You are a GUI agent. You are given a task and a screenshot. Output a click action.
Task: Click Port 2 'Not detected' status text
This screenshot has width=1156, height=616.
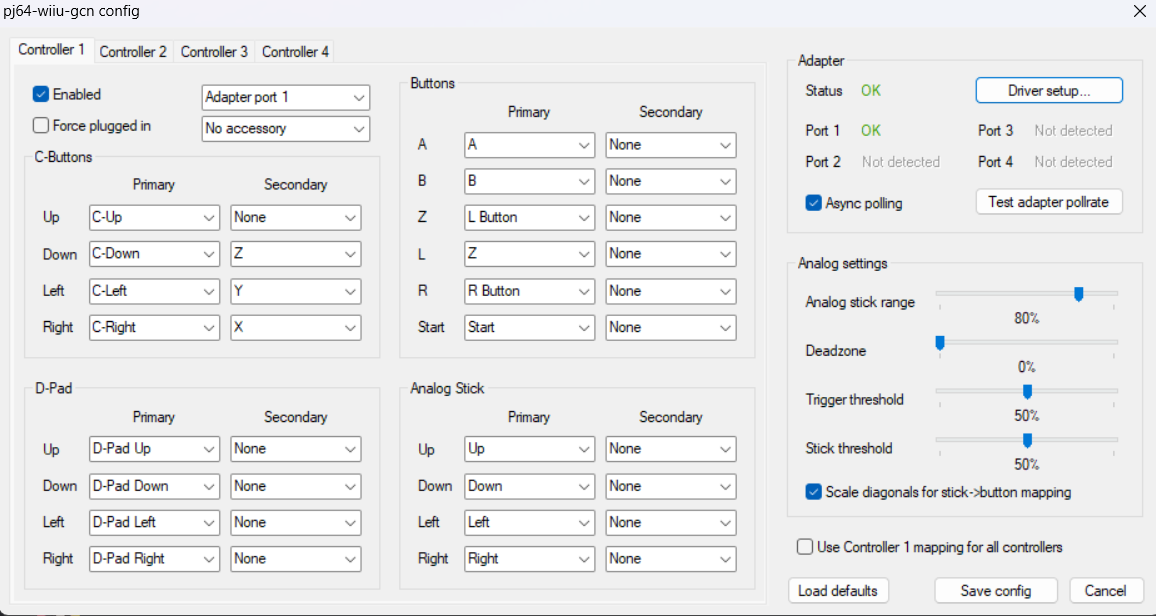coord(901,161)
